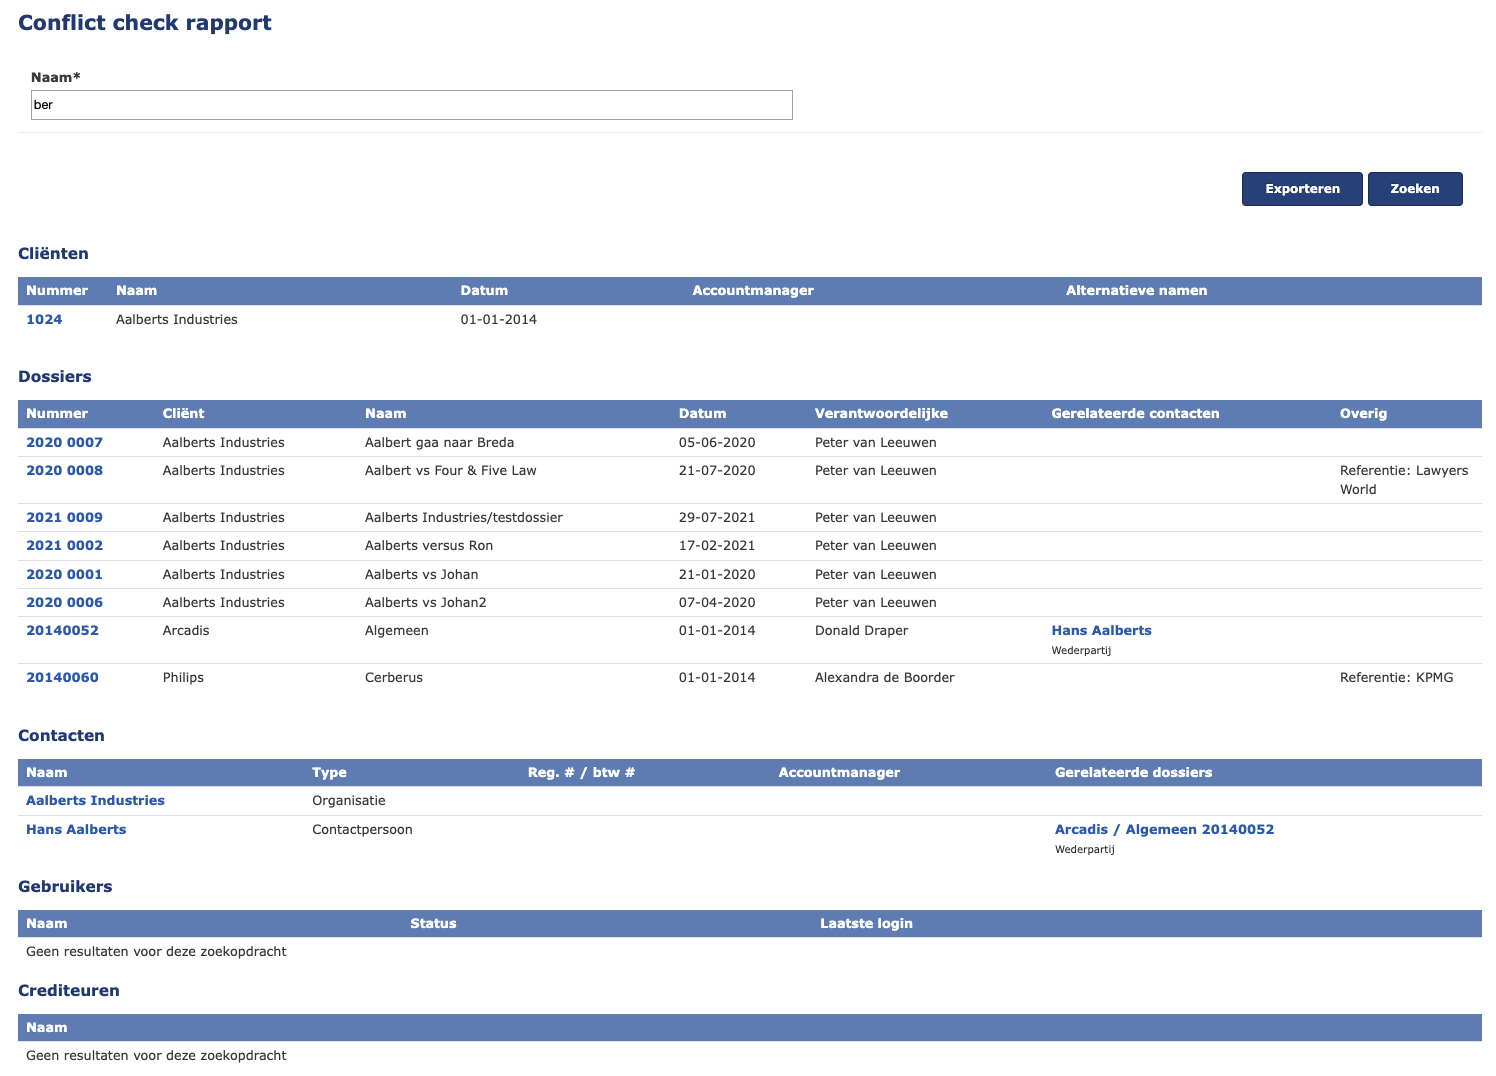1496x1076 pixels.
Task: Select date 29-07-2021 in Dossiers
Action: (717, 518)
